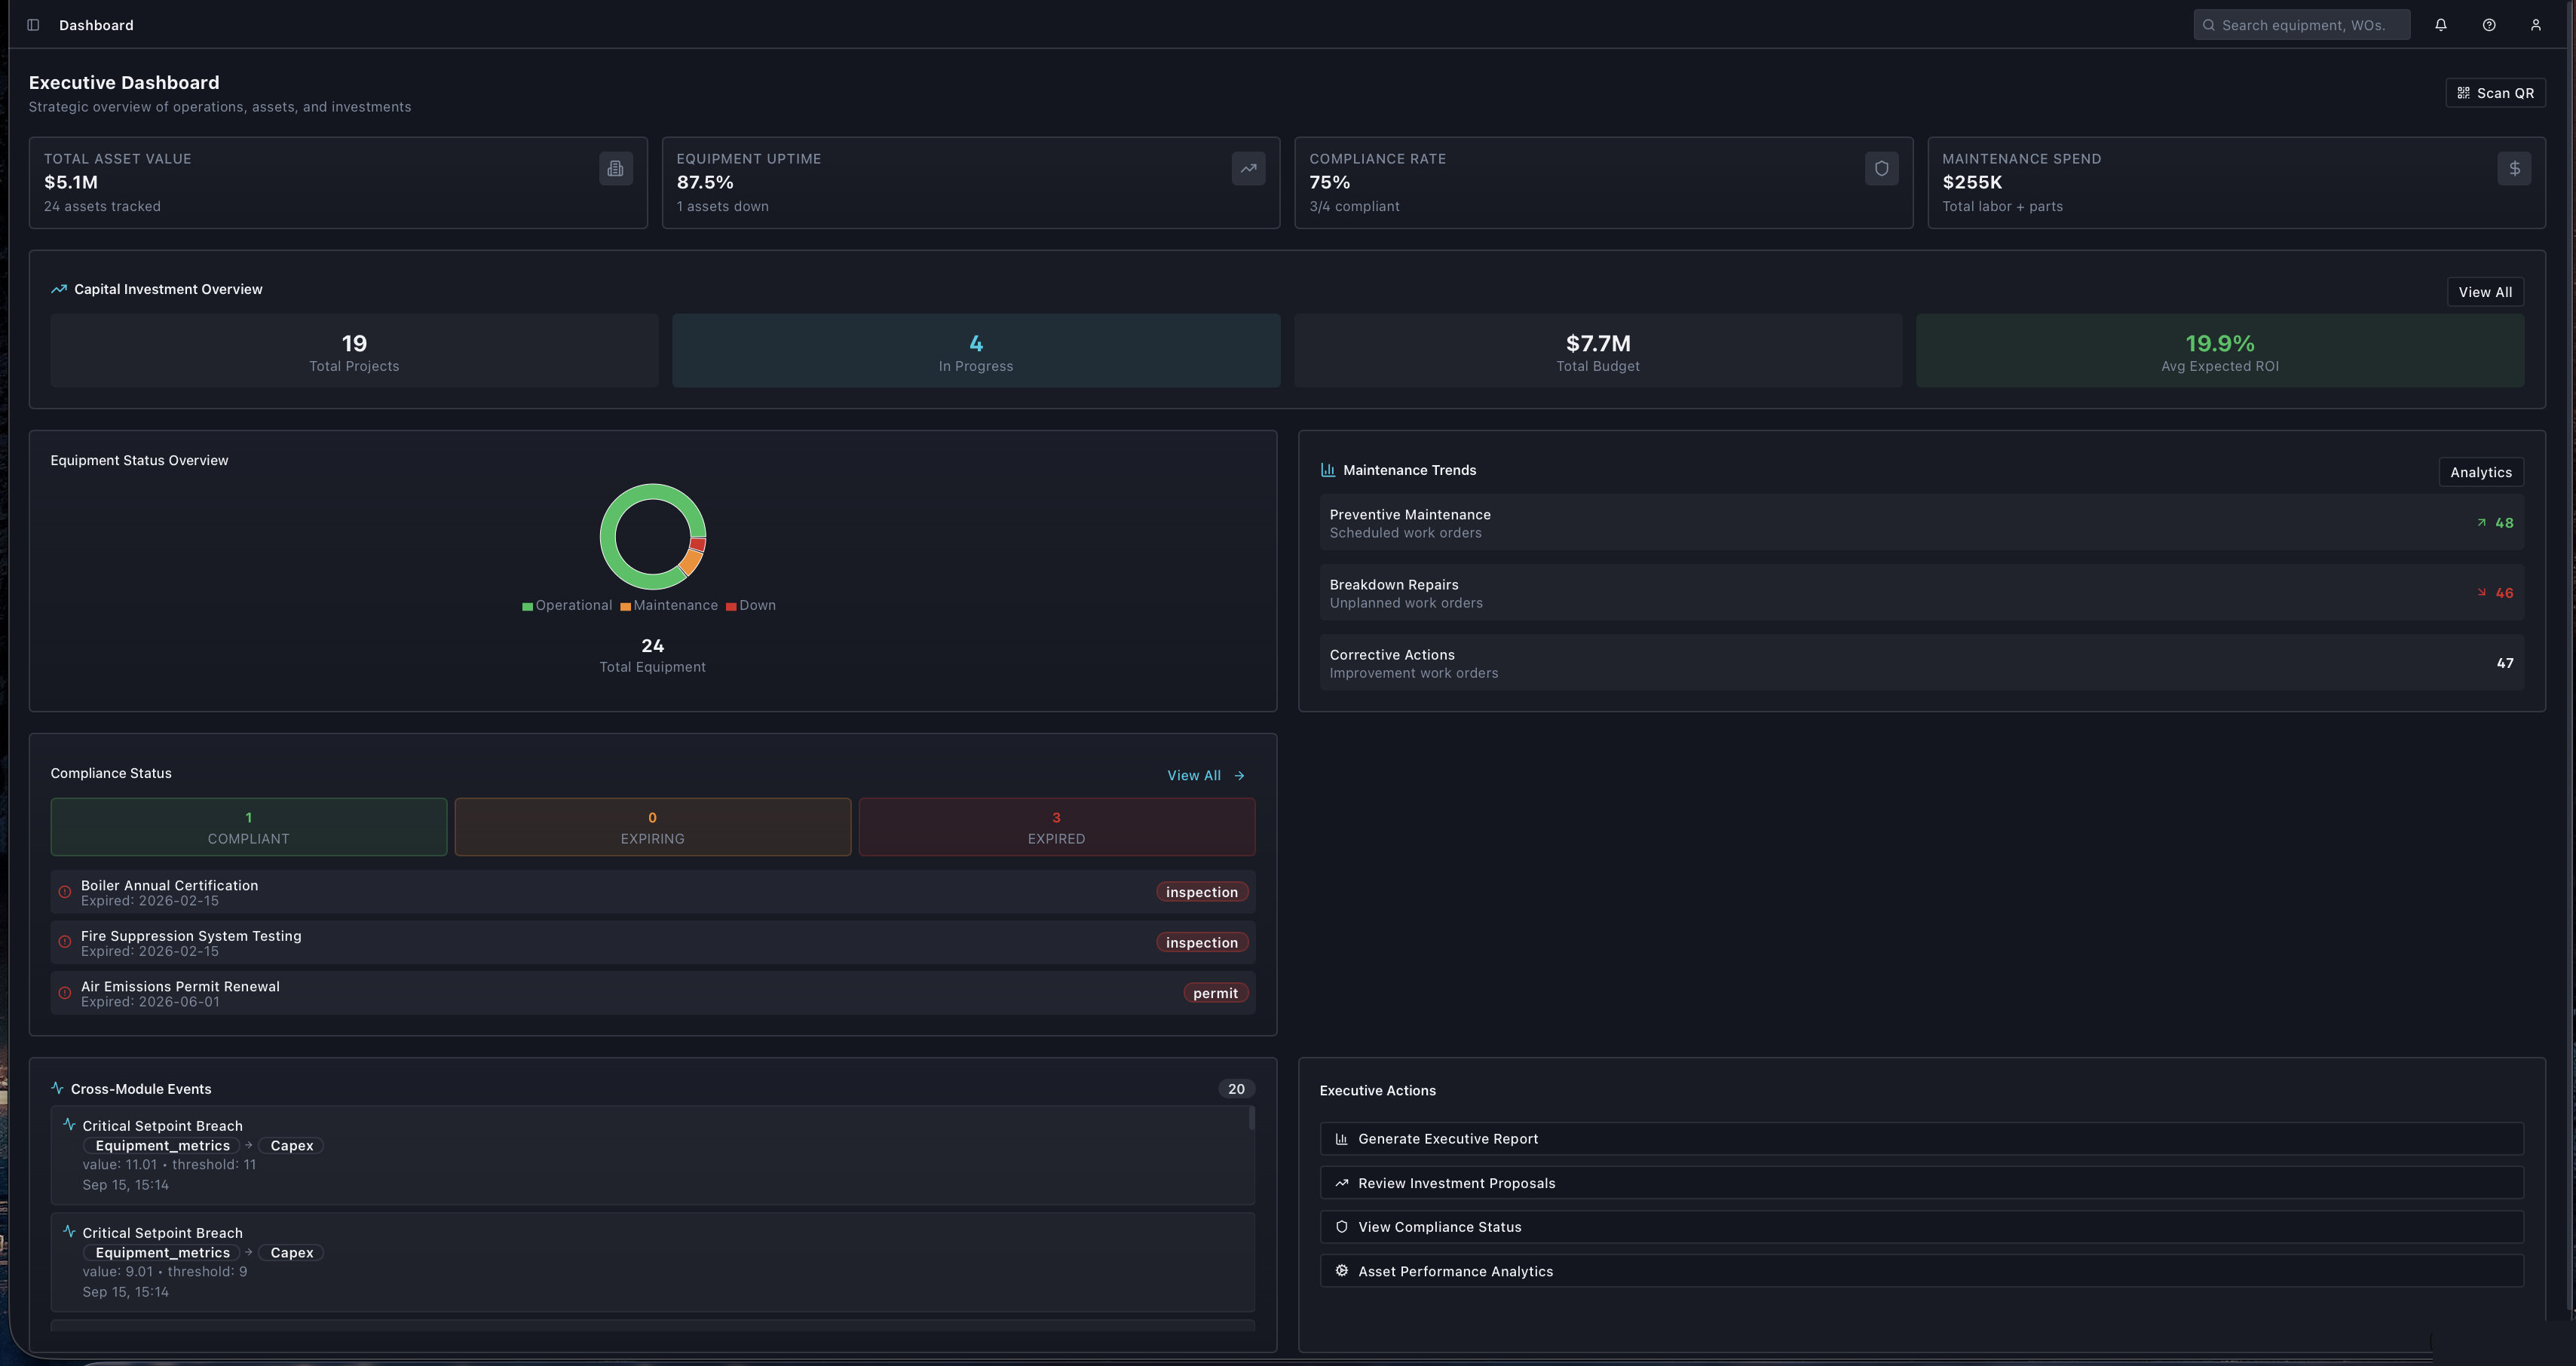Click the search magnifier icon

pos(2209,25)
